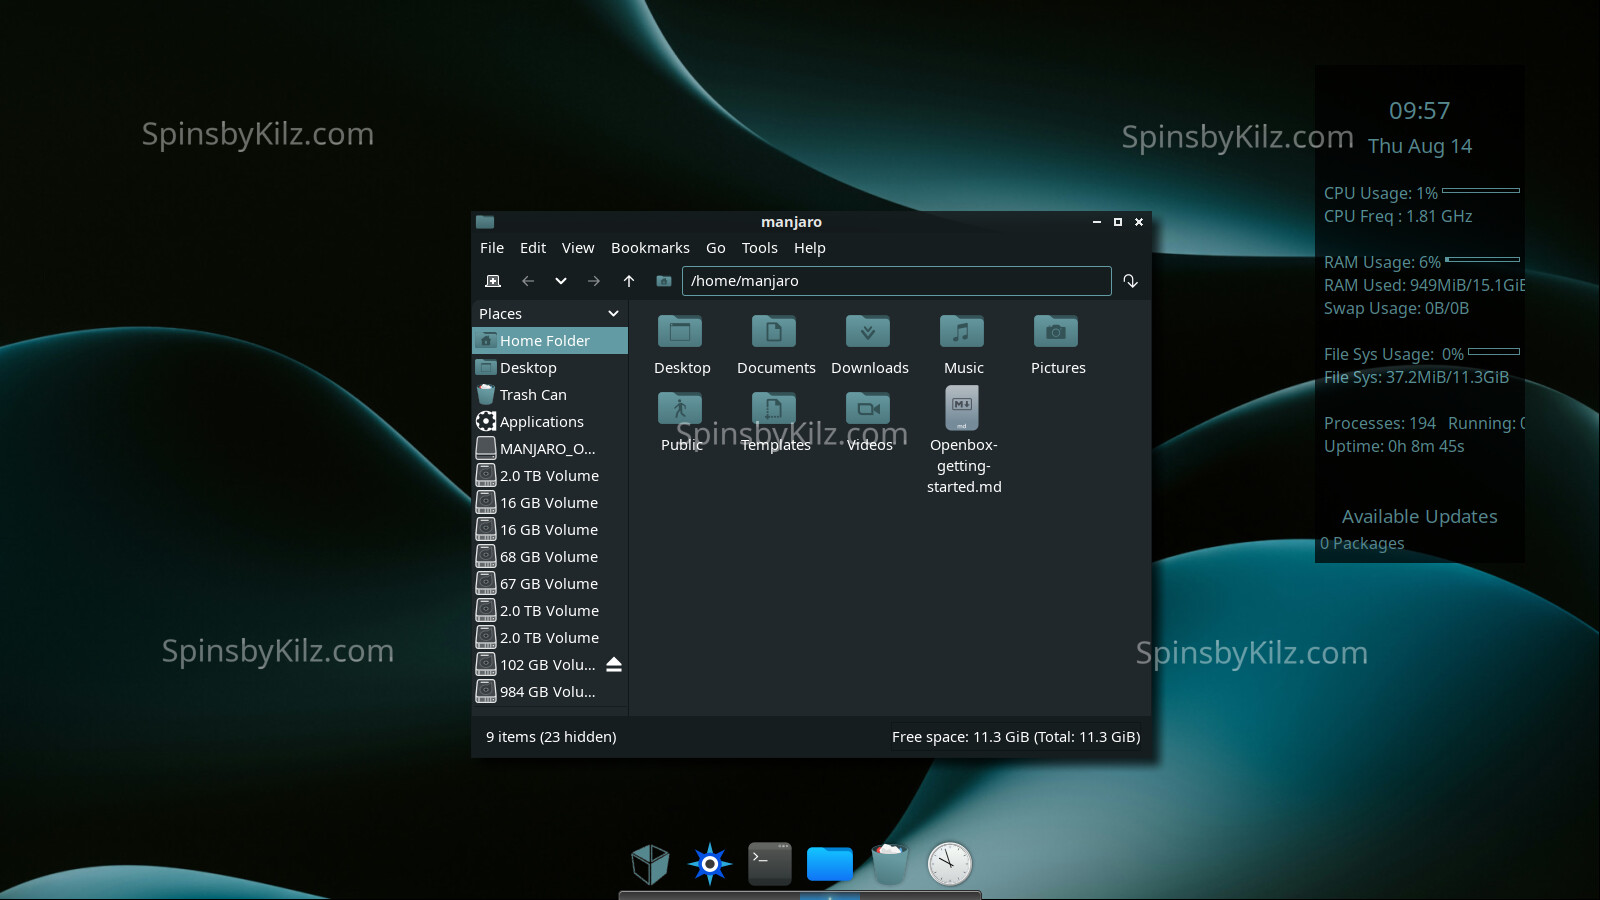This screenshot has width=1600, height=900.
Task: Open the blue folder file manager dock icon
Action: tap(830, 864)
